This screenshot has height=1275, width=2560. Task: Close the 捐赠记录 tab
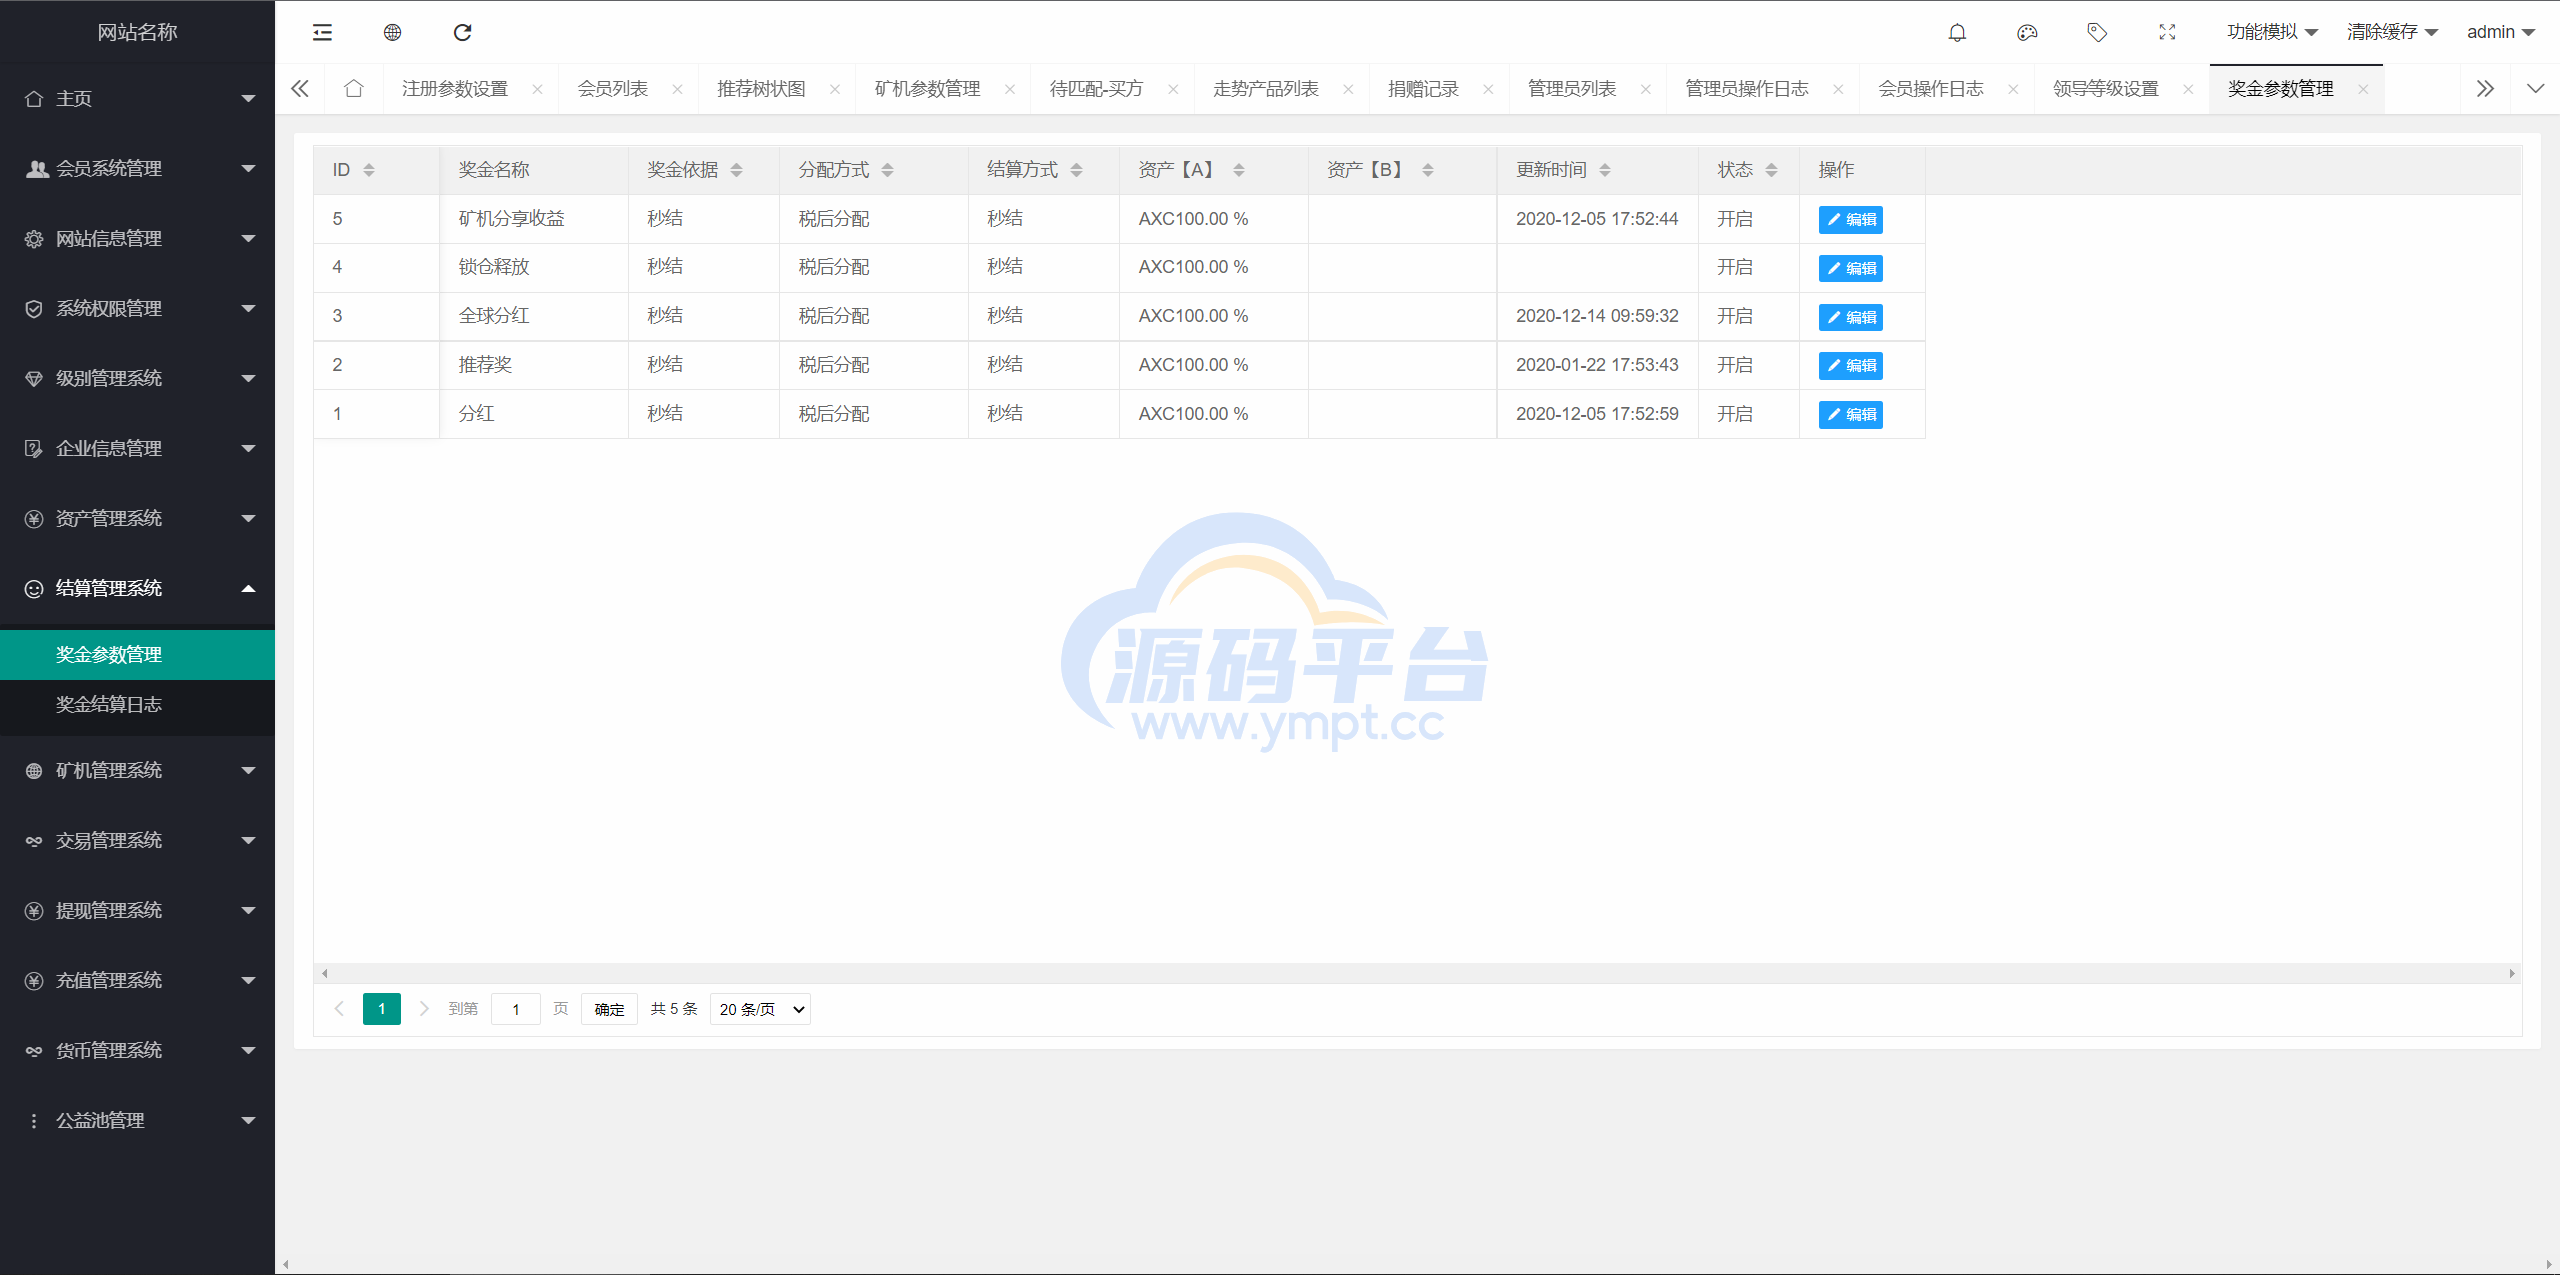pyautogui.click(x=1488, y=89)
